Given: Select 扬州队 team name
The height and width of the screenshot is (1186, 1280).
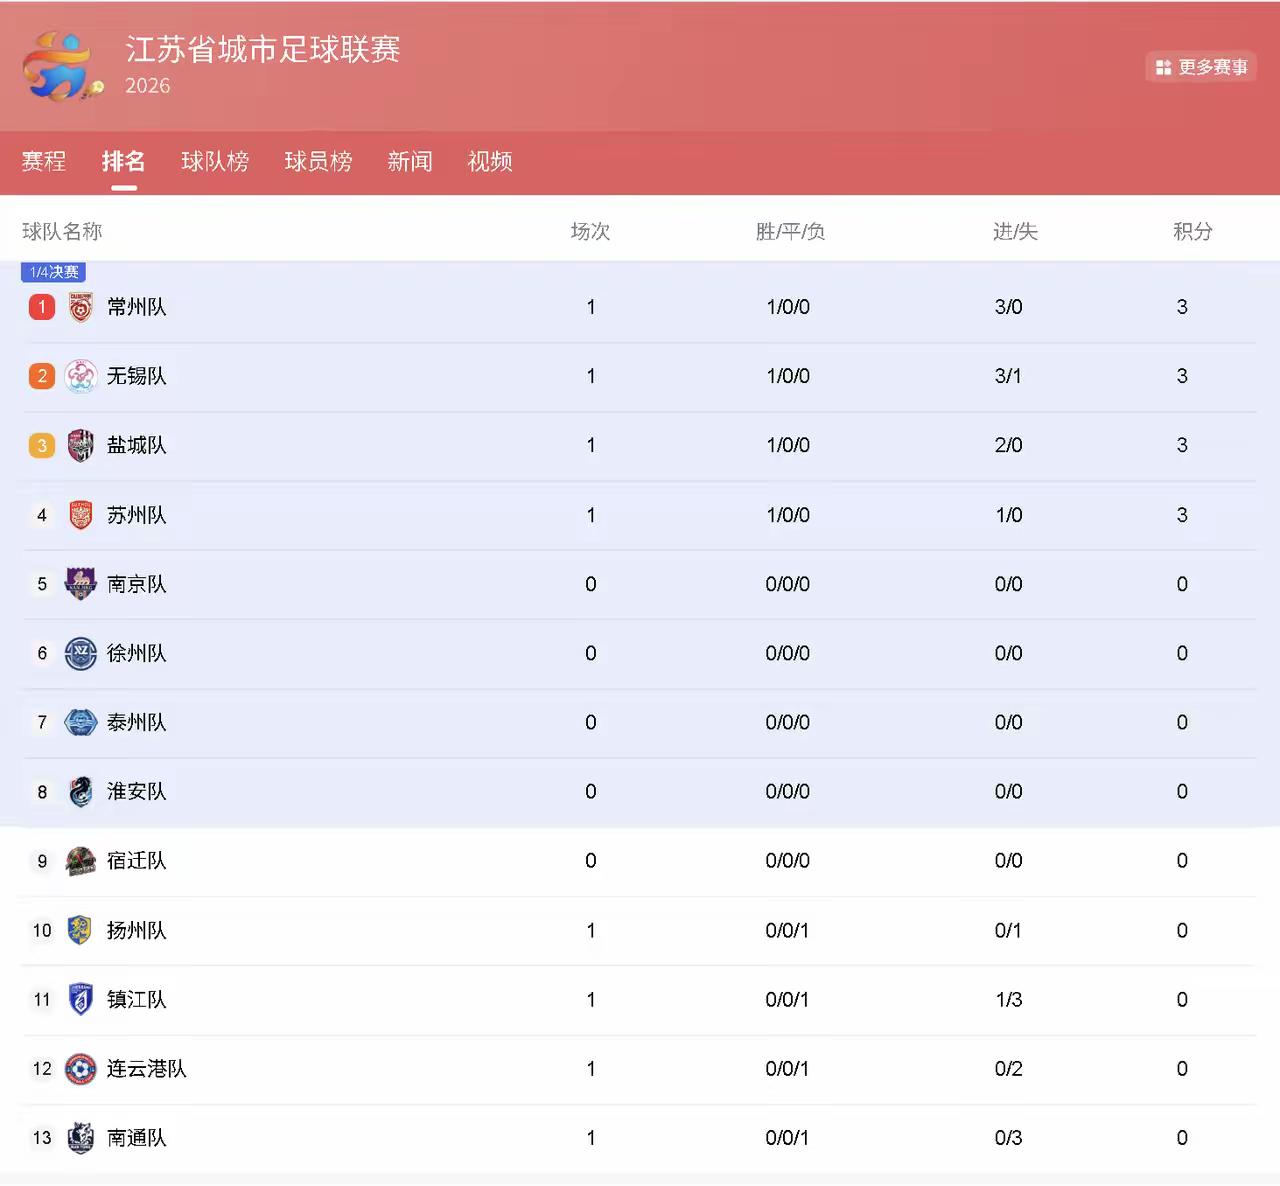Looking at the screenshot, I should click(x=137, y=930).
